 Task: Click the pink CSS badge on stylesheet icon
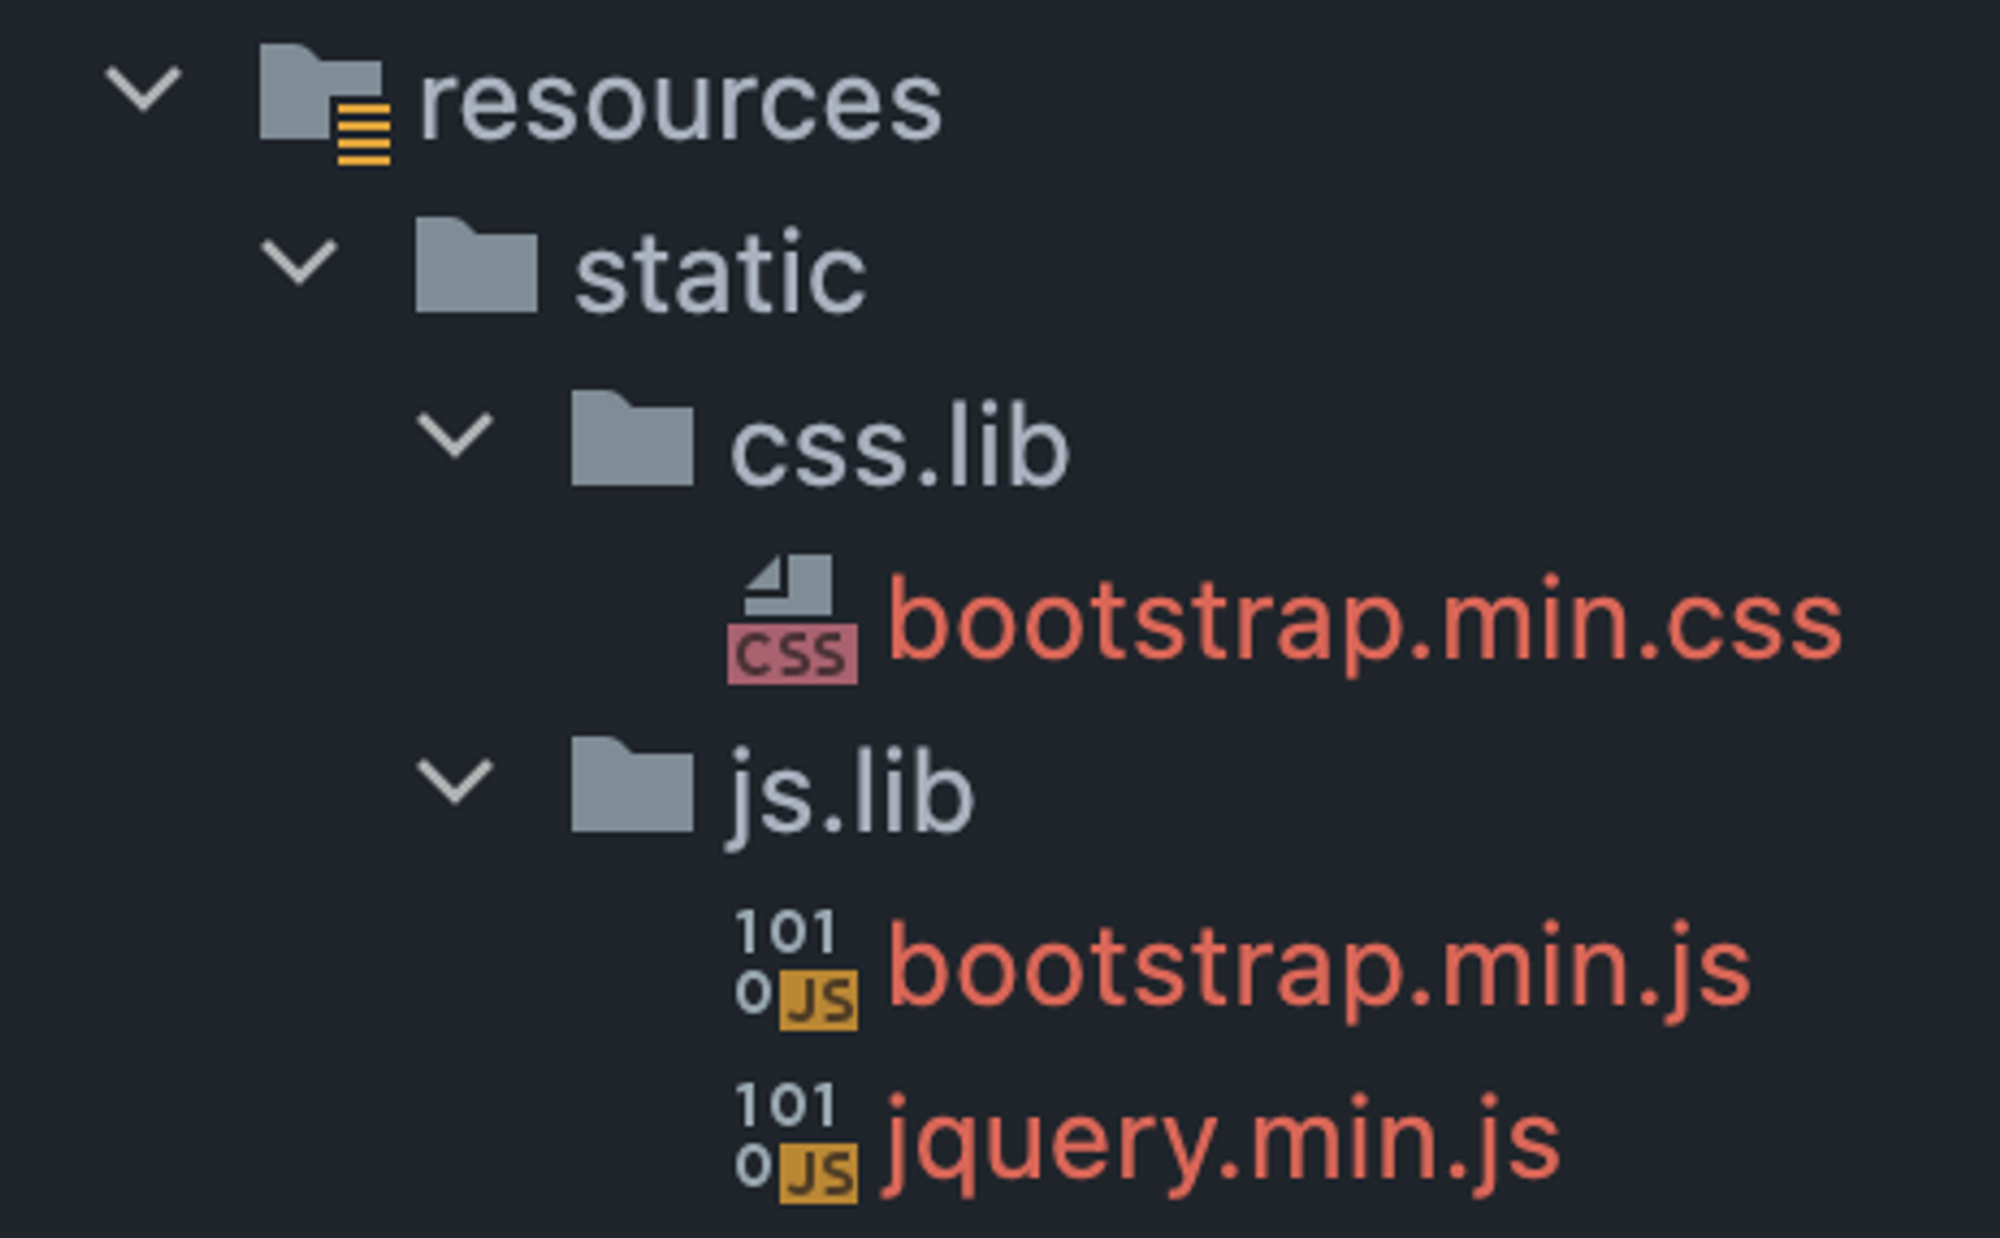pos(792,655)
